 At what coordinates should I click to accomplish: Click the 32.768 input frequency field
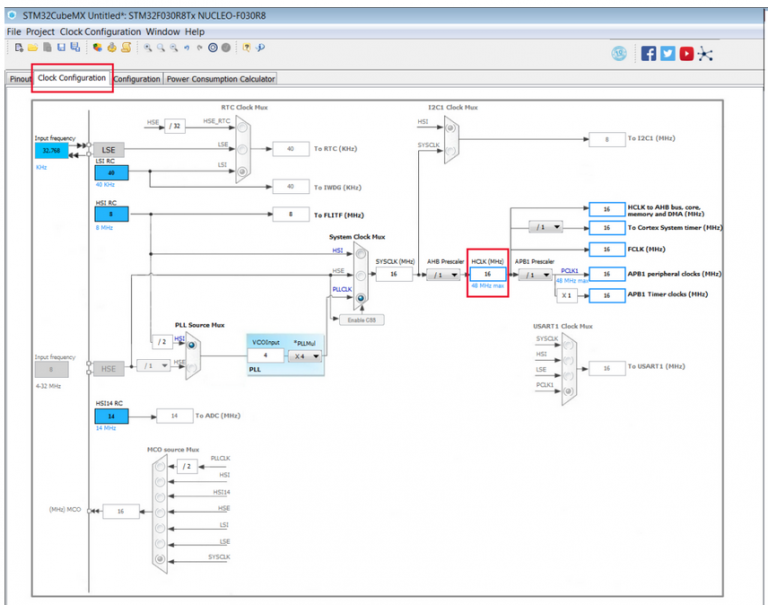coord(51,150)
